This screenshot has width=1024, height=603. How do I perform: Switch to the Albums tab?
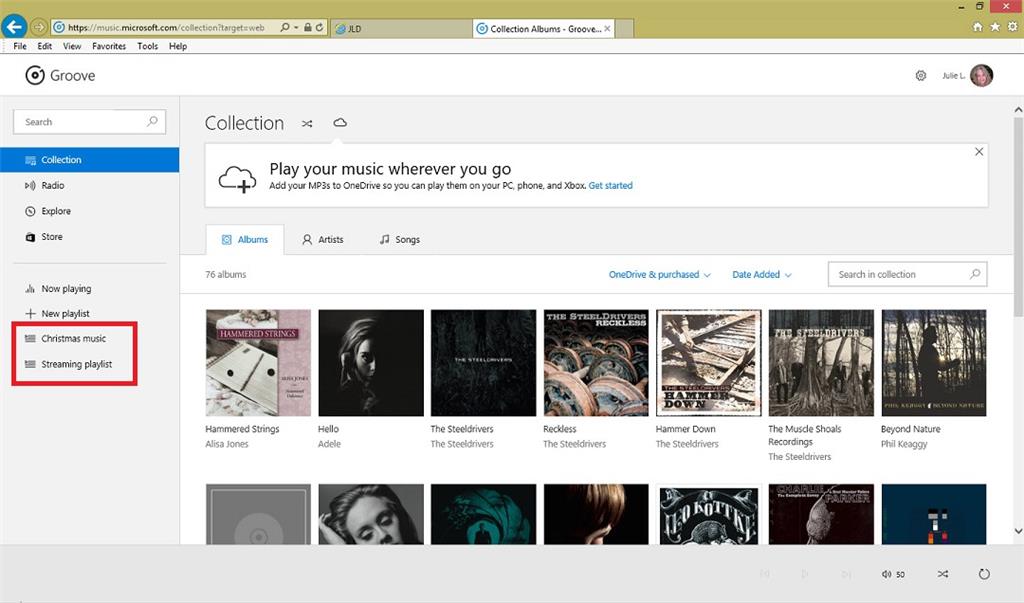coord(245,240)
